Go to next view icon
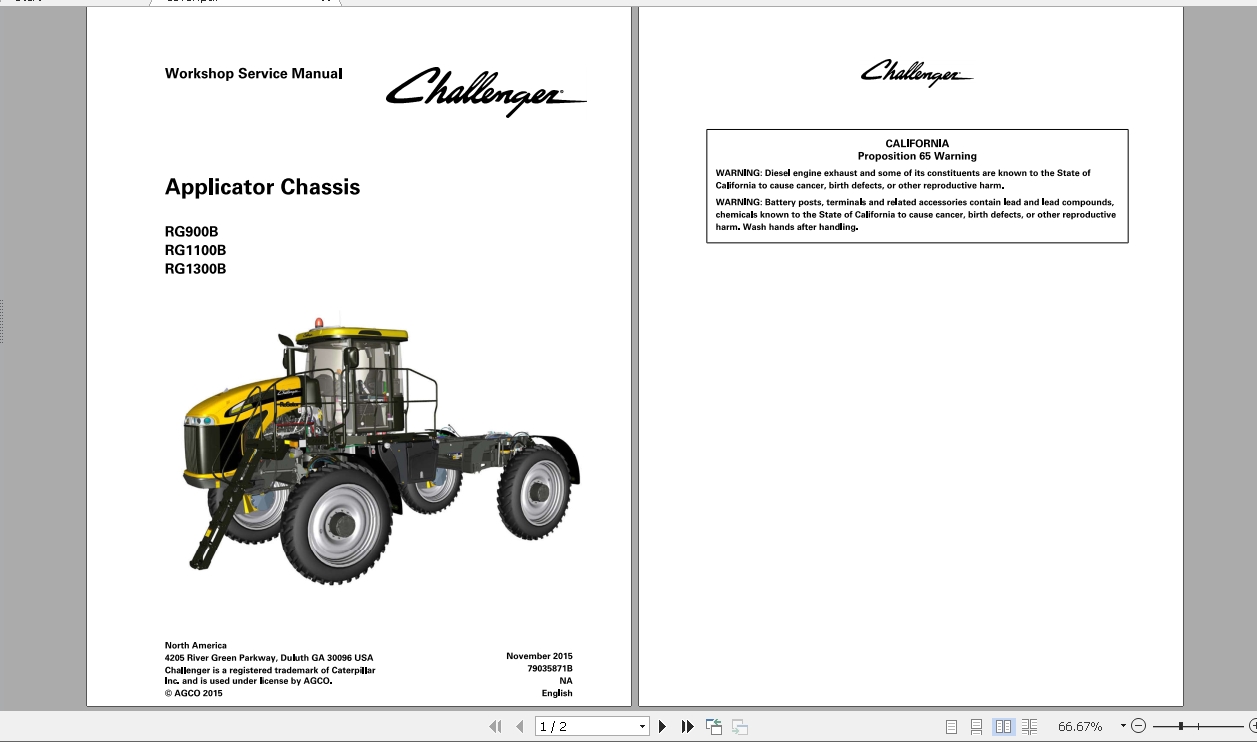The width and height of the screenshot is (1257, 742). (x=740, y=727)
